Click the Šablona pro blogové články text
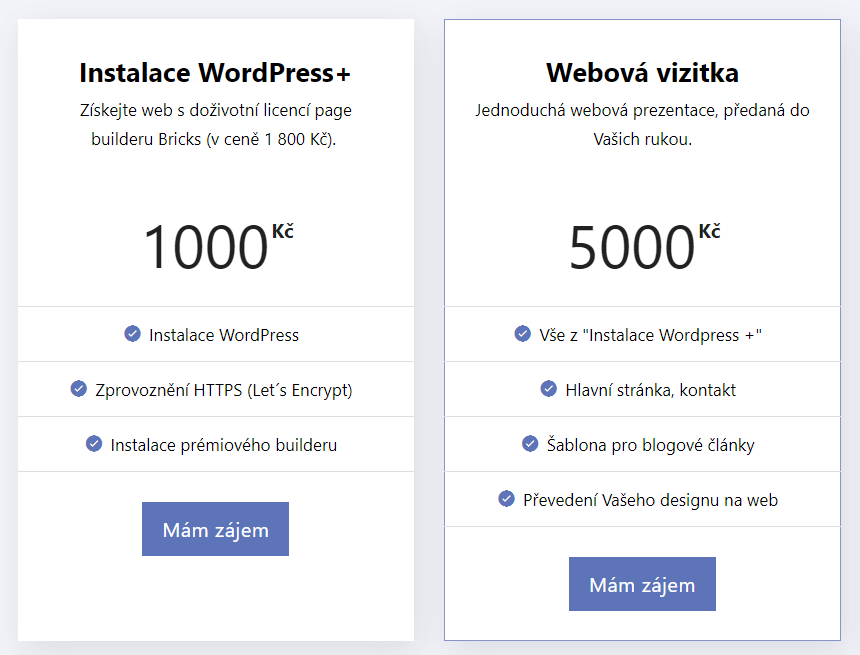This screenshot has width=860, height=655. [x=650, y=445]
